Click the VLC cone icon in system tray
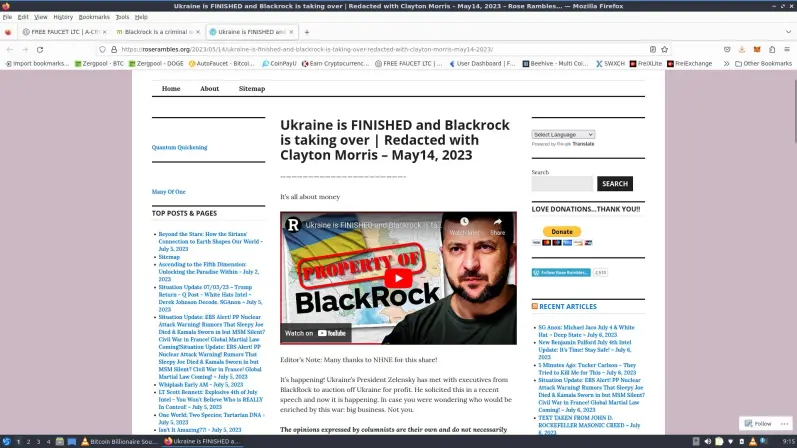This screenshot has width=797, height=448. (753, 441)
